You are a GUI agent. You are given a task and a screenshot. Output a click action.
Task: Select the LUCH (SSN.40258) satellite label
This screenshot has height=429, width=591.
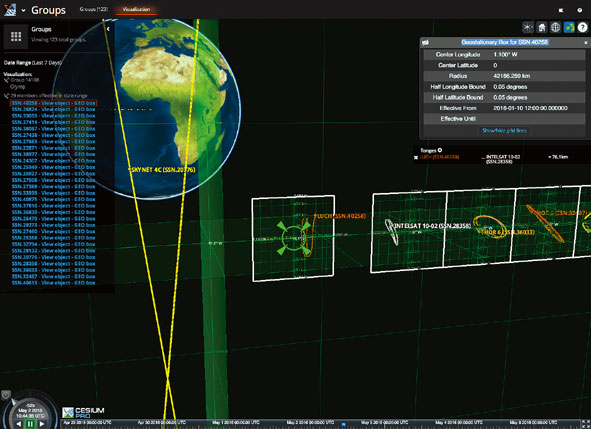coord(340,216)
